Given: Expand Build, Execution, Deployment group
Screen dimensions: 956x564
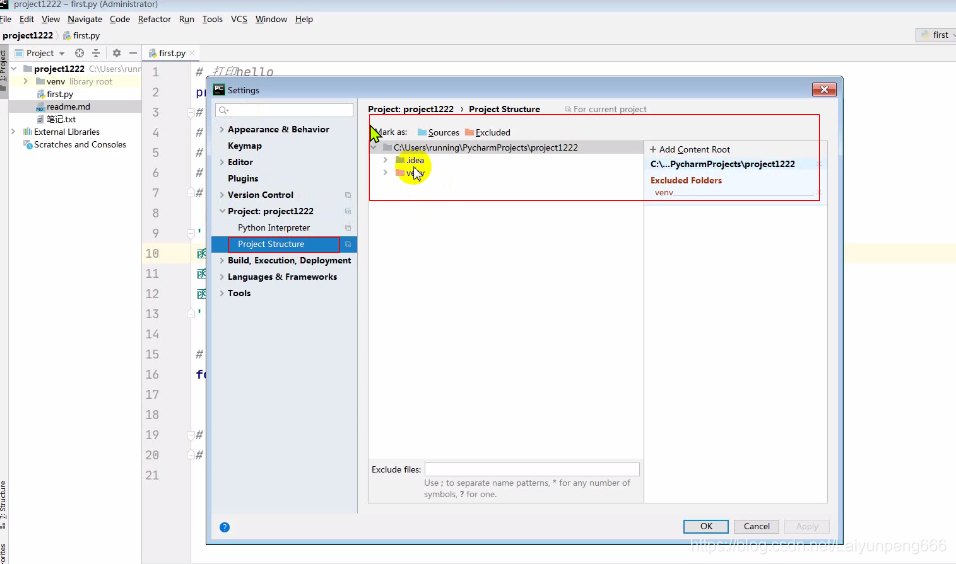Looking at the screenshot, I should click(222, 260).
